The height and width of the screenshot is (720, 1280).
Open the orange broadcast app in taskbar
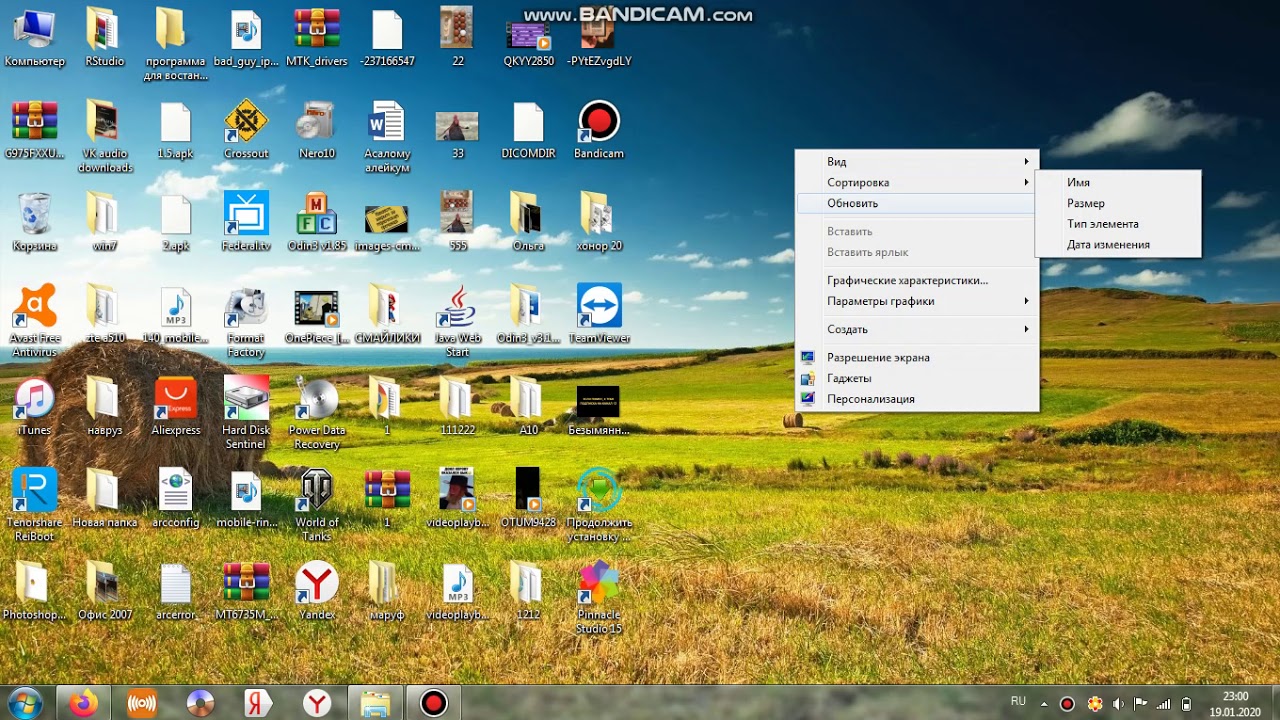[x=142, y=703]
